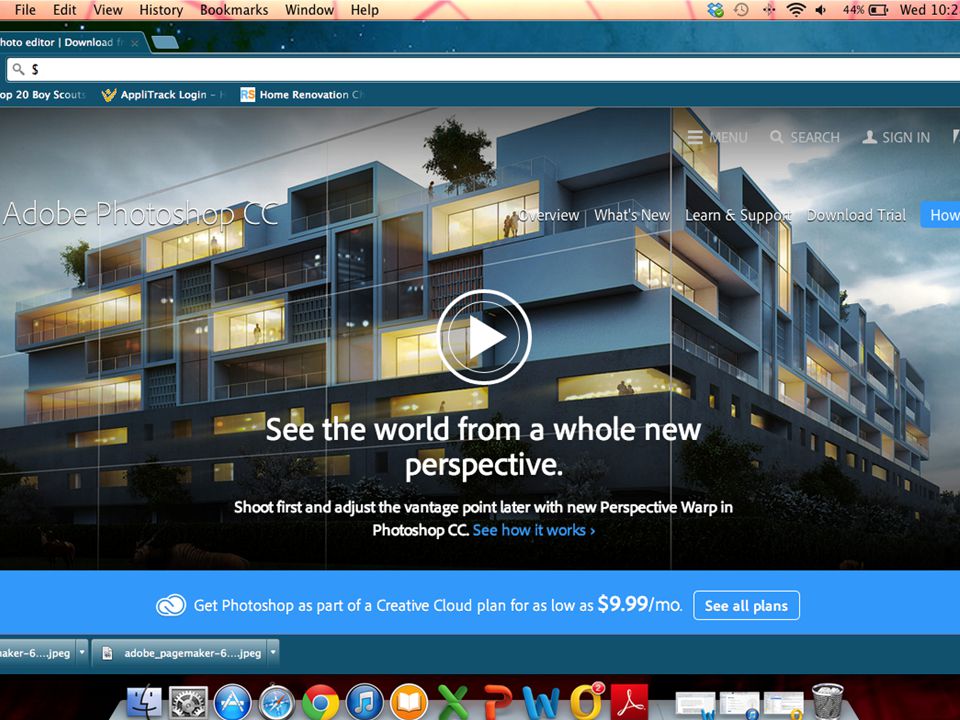Open the Window menu
Screen dimensions: 960x720
[310, 10]
